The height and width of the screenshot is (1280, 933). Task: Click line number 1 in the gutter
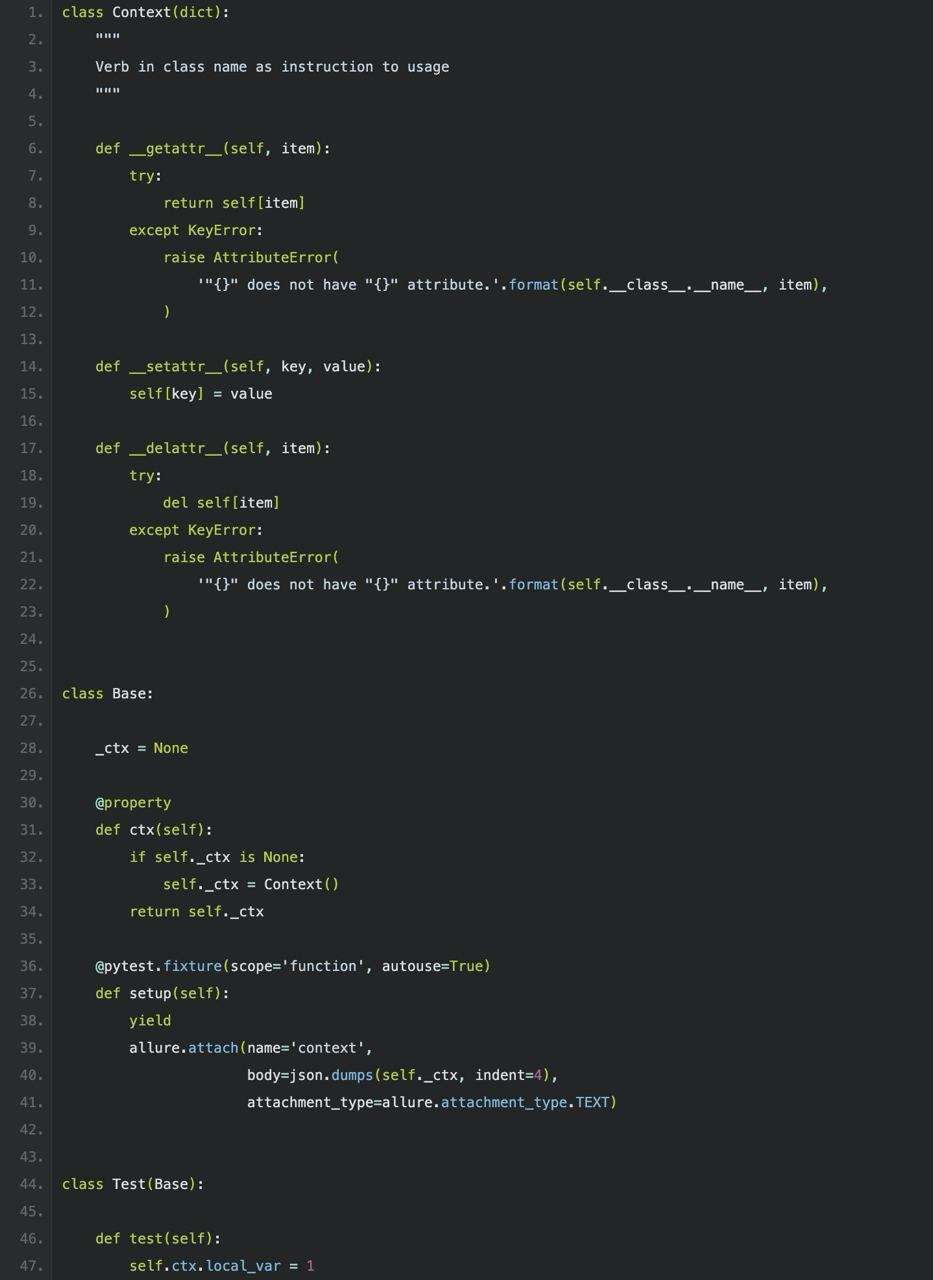pos(35,12)
